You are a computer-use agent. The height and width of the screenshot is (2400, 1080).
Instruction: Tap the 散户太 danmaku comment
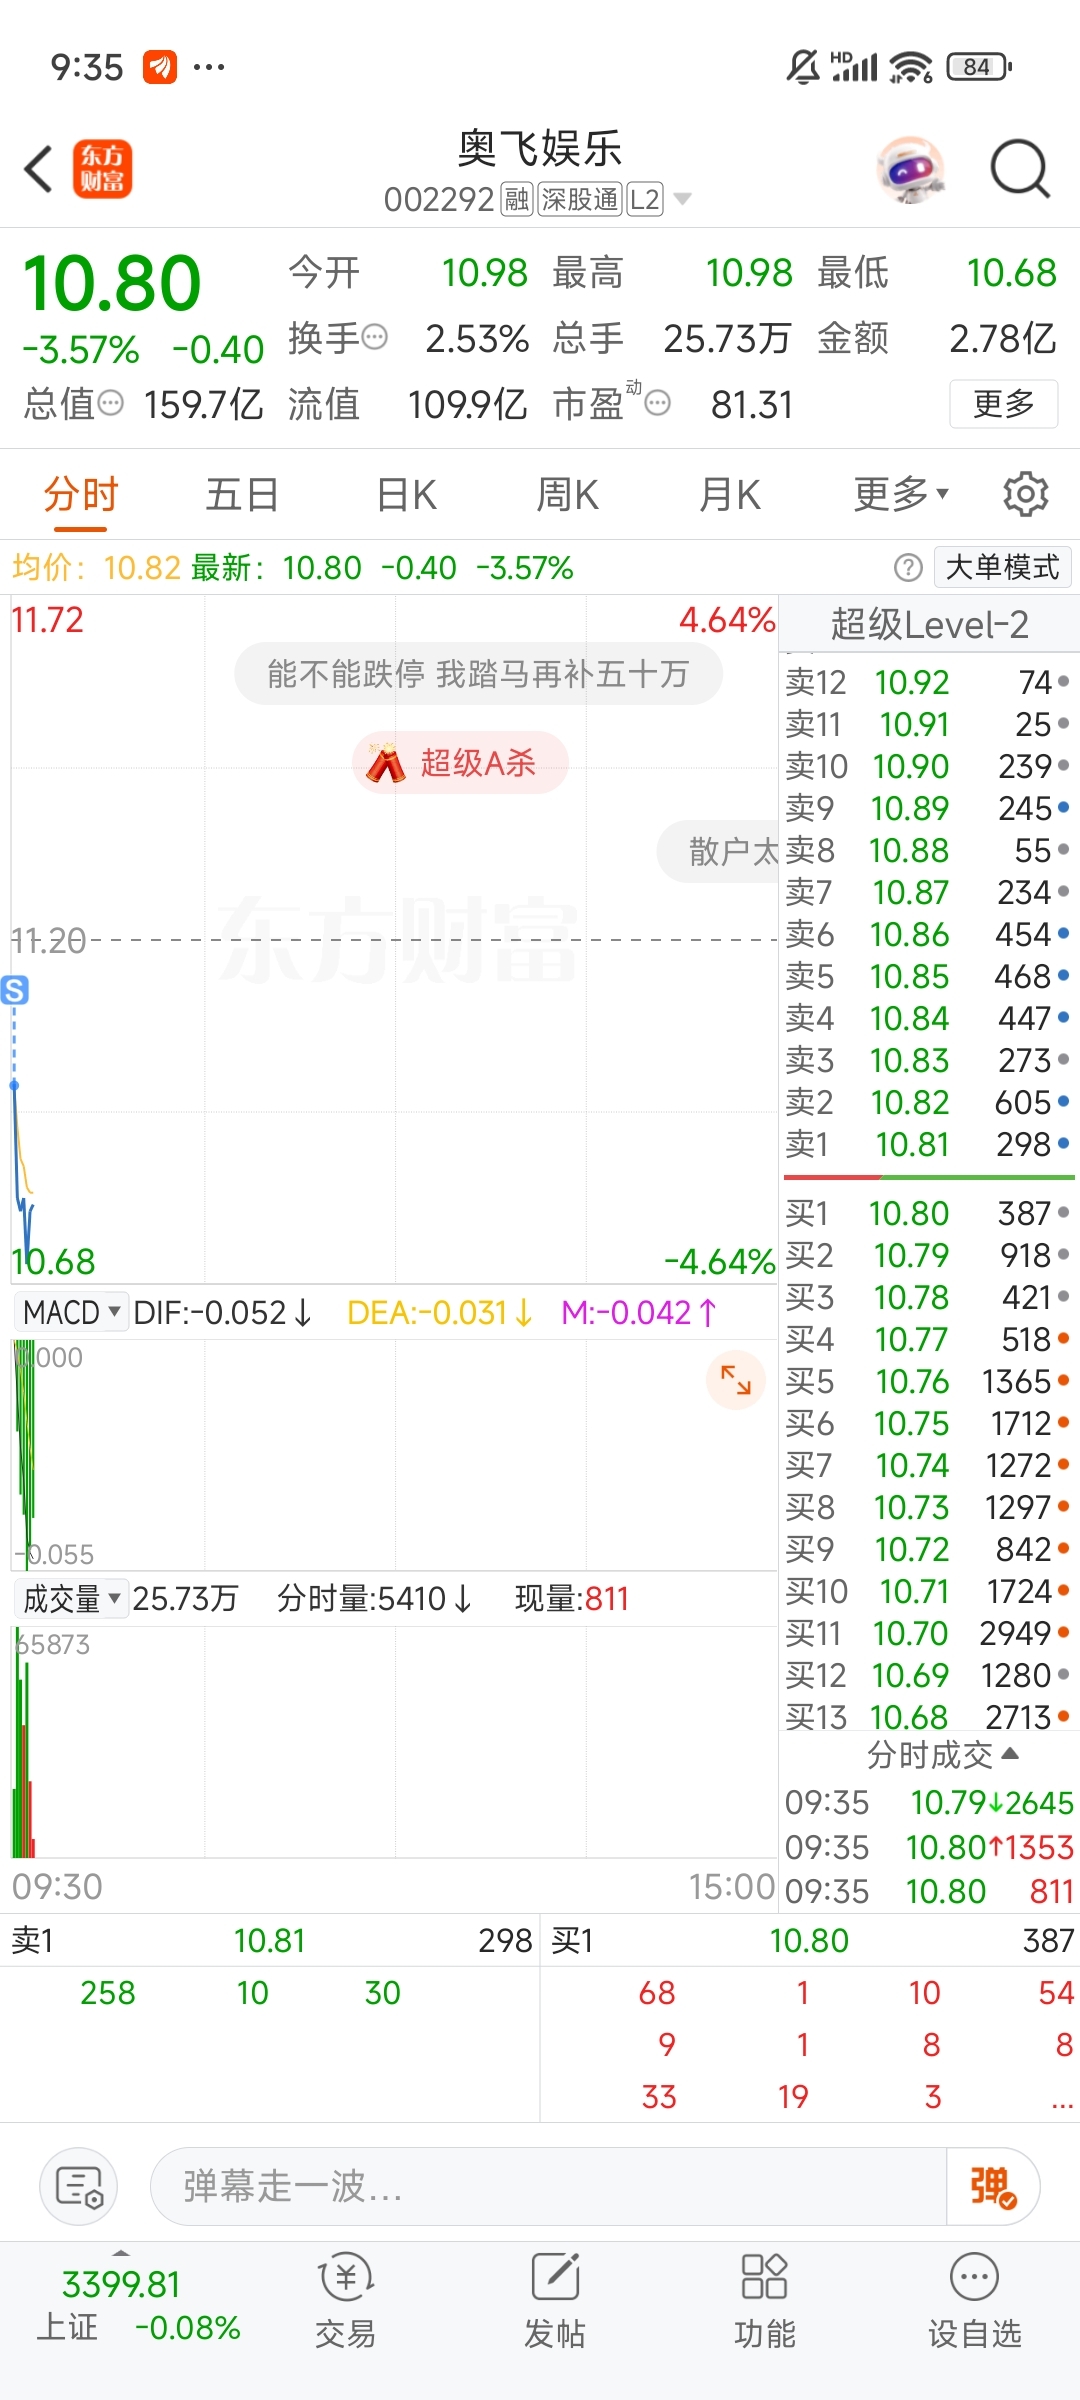click(x=717, y=851)
